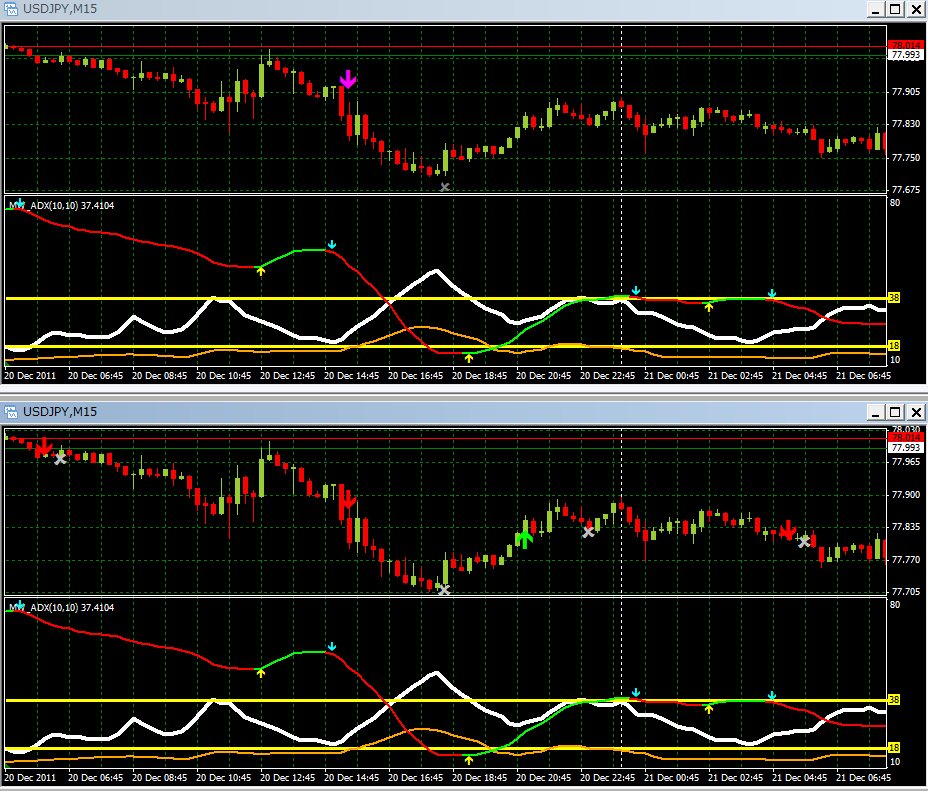
Task: Click the yellow arrow on level 18 in top ADX panel
Action: 468,357
